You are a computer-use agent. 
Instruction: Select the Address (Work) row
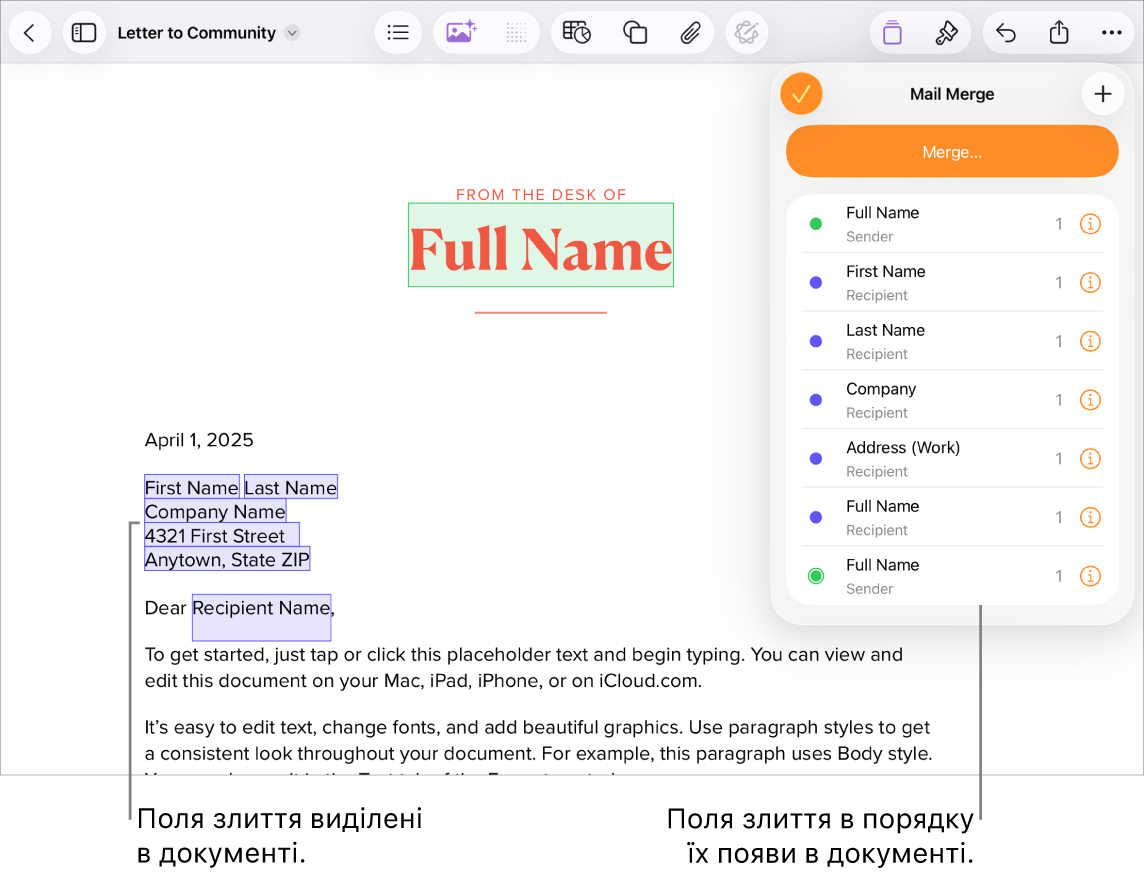[x=951, y=459]
